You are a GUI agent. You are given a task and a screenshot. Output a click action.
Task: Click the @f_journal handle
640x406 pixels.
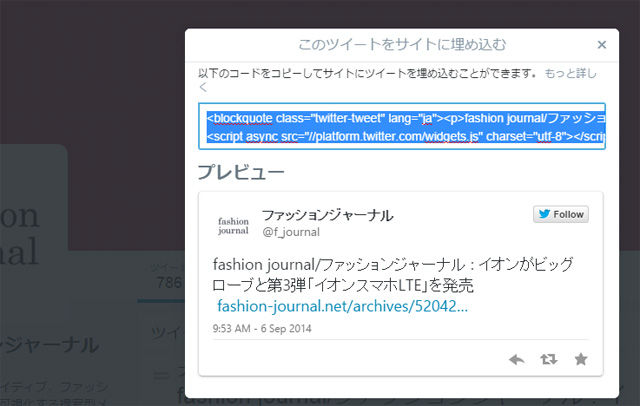[x=291, y=232]
